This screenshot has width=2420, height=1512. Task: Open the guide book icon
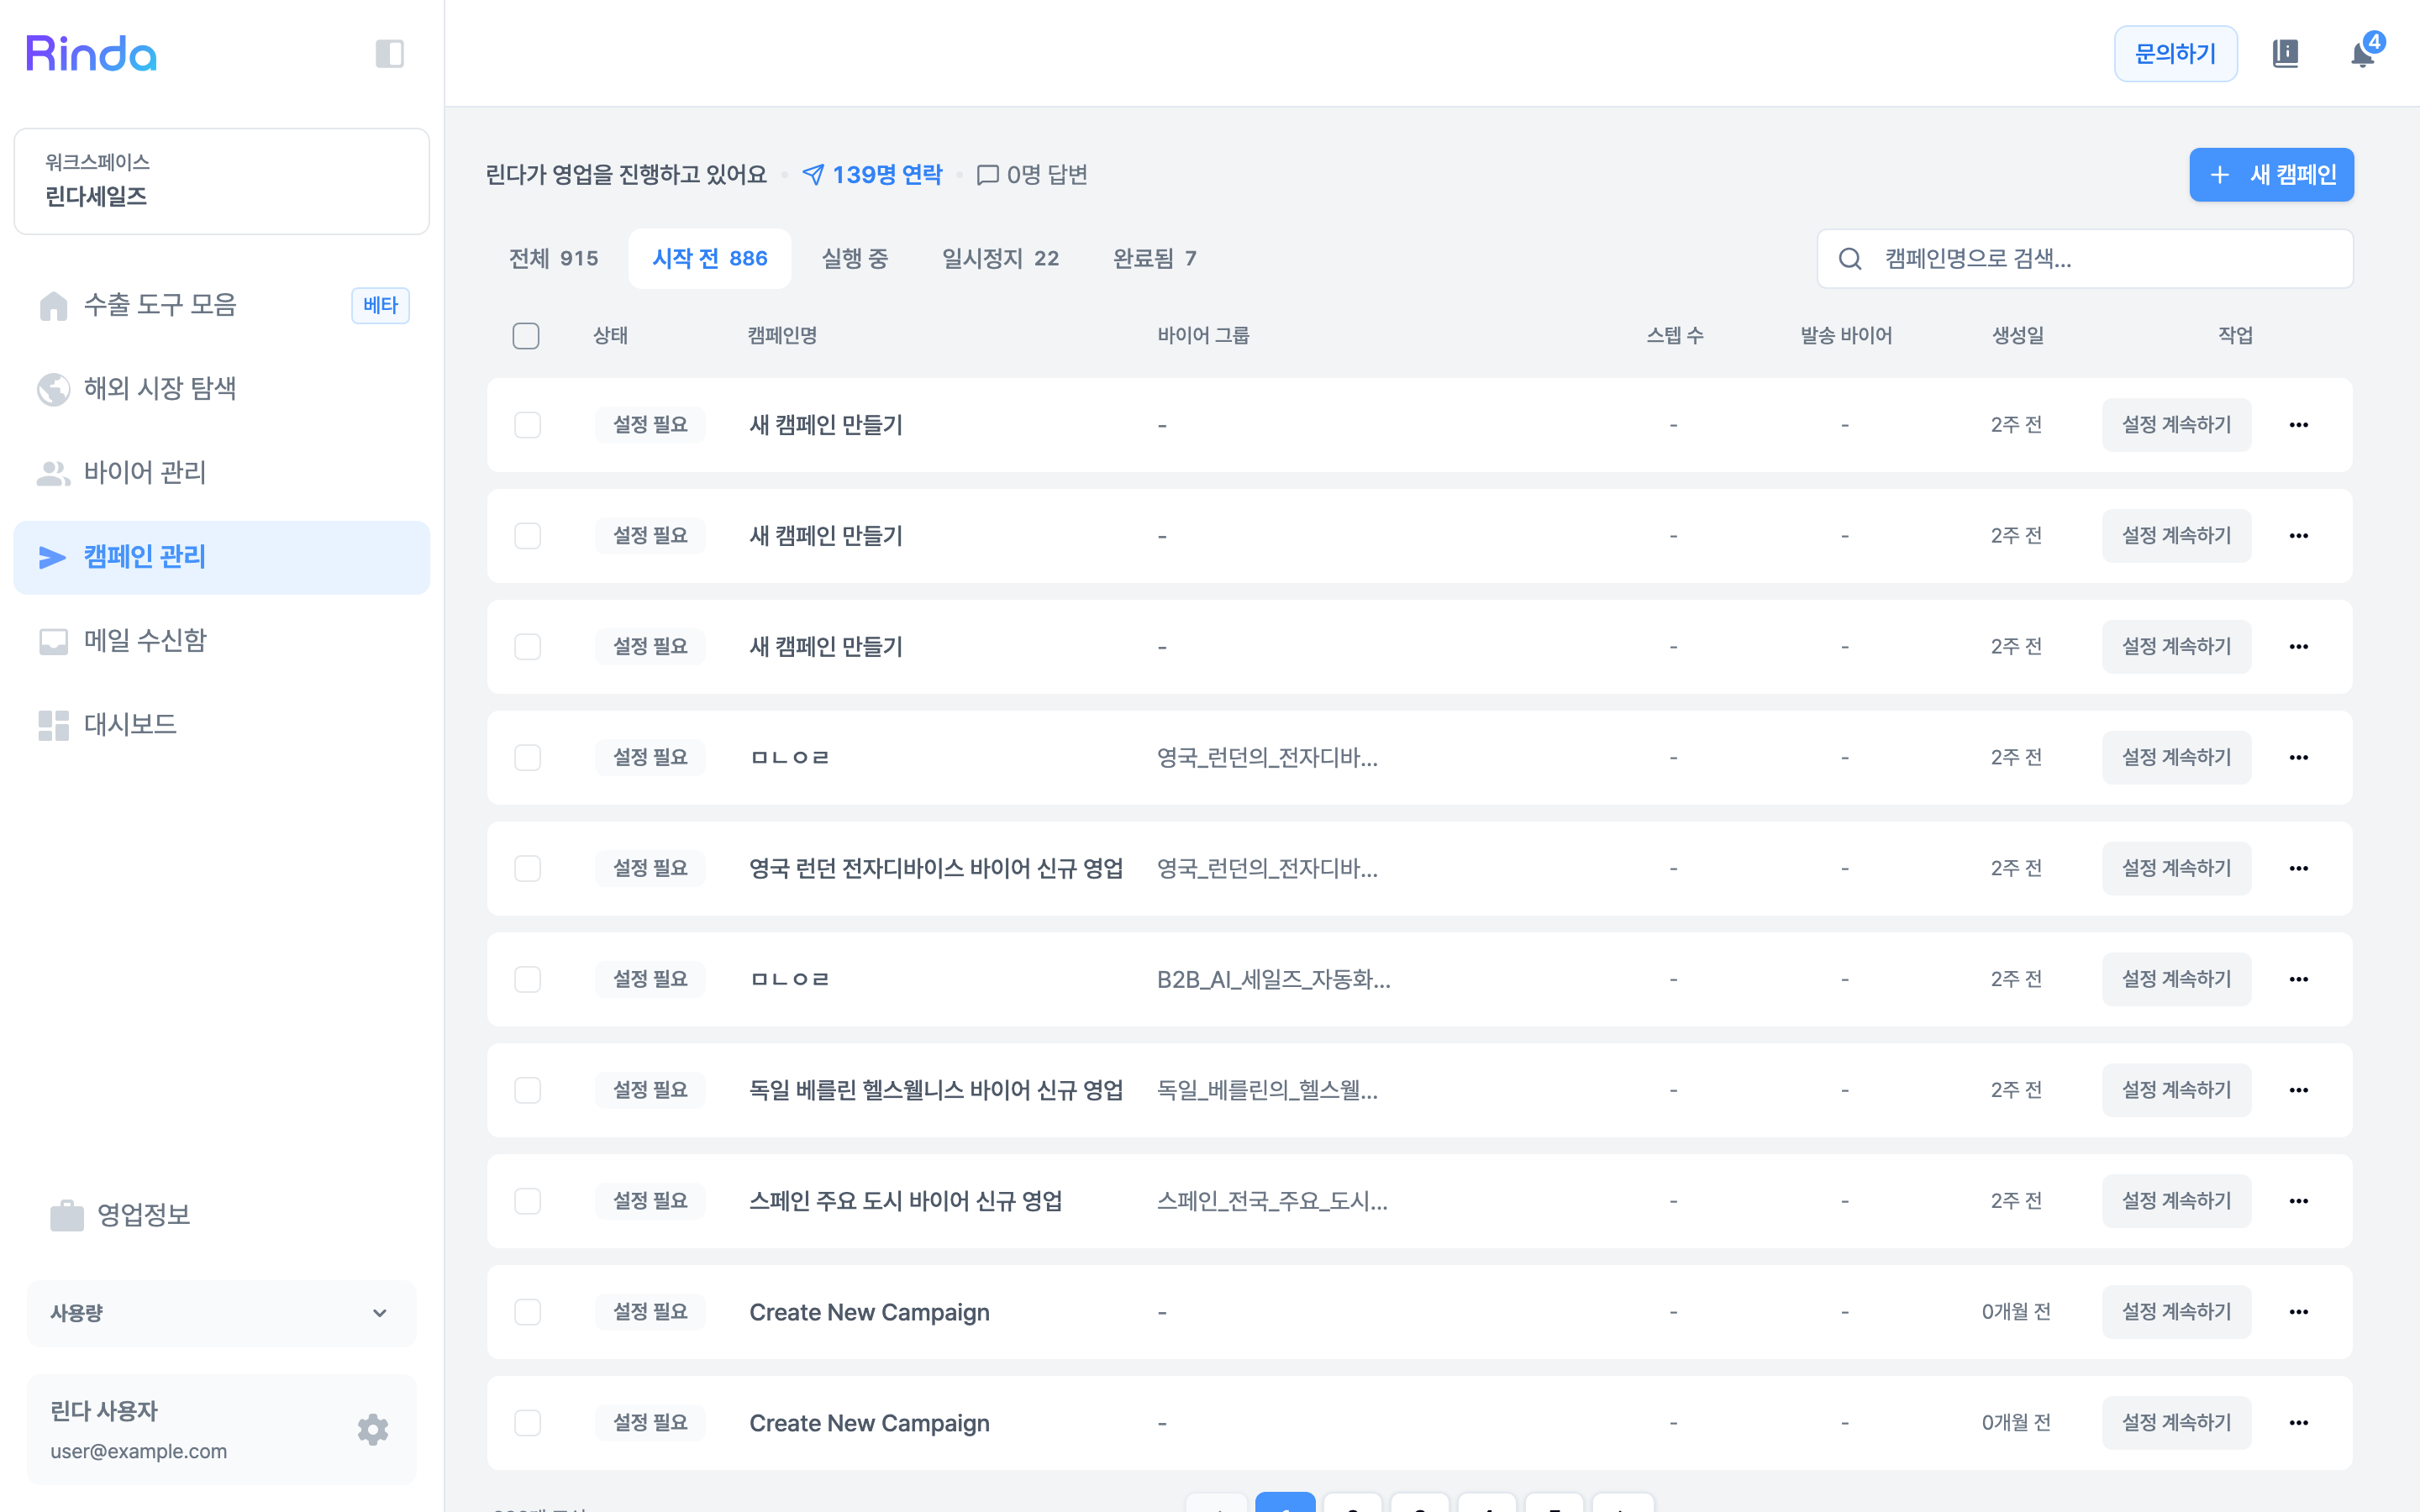click(2286, 53)
